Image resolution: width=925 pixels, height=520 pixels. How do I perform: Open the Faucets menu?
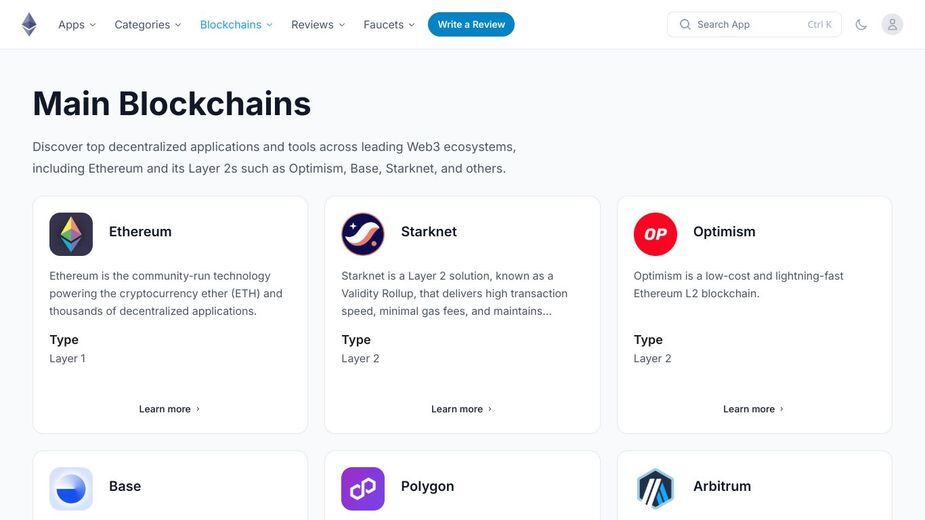click(x=389, y=25)
